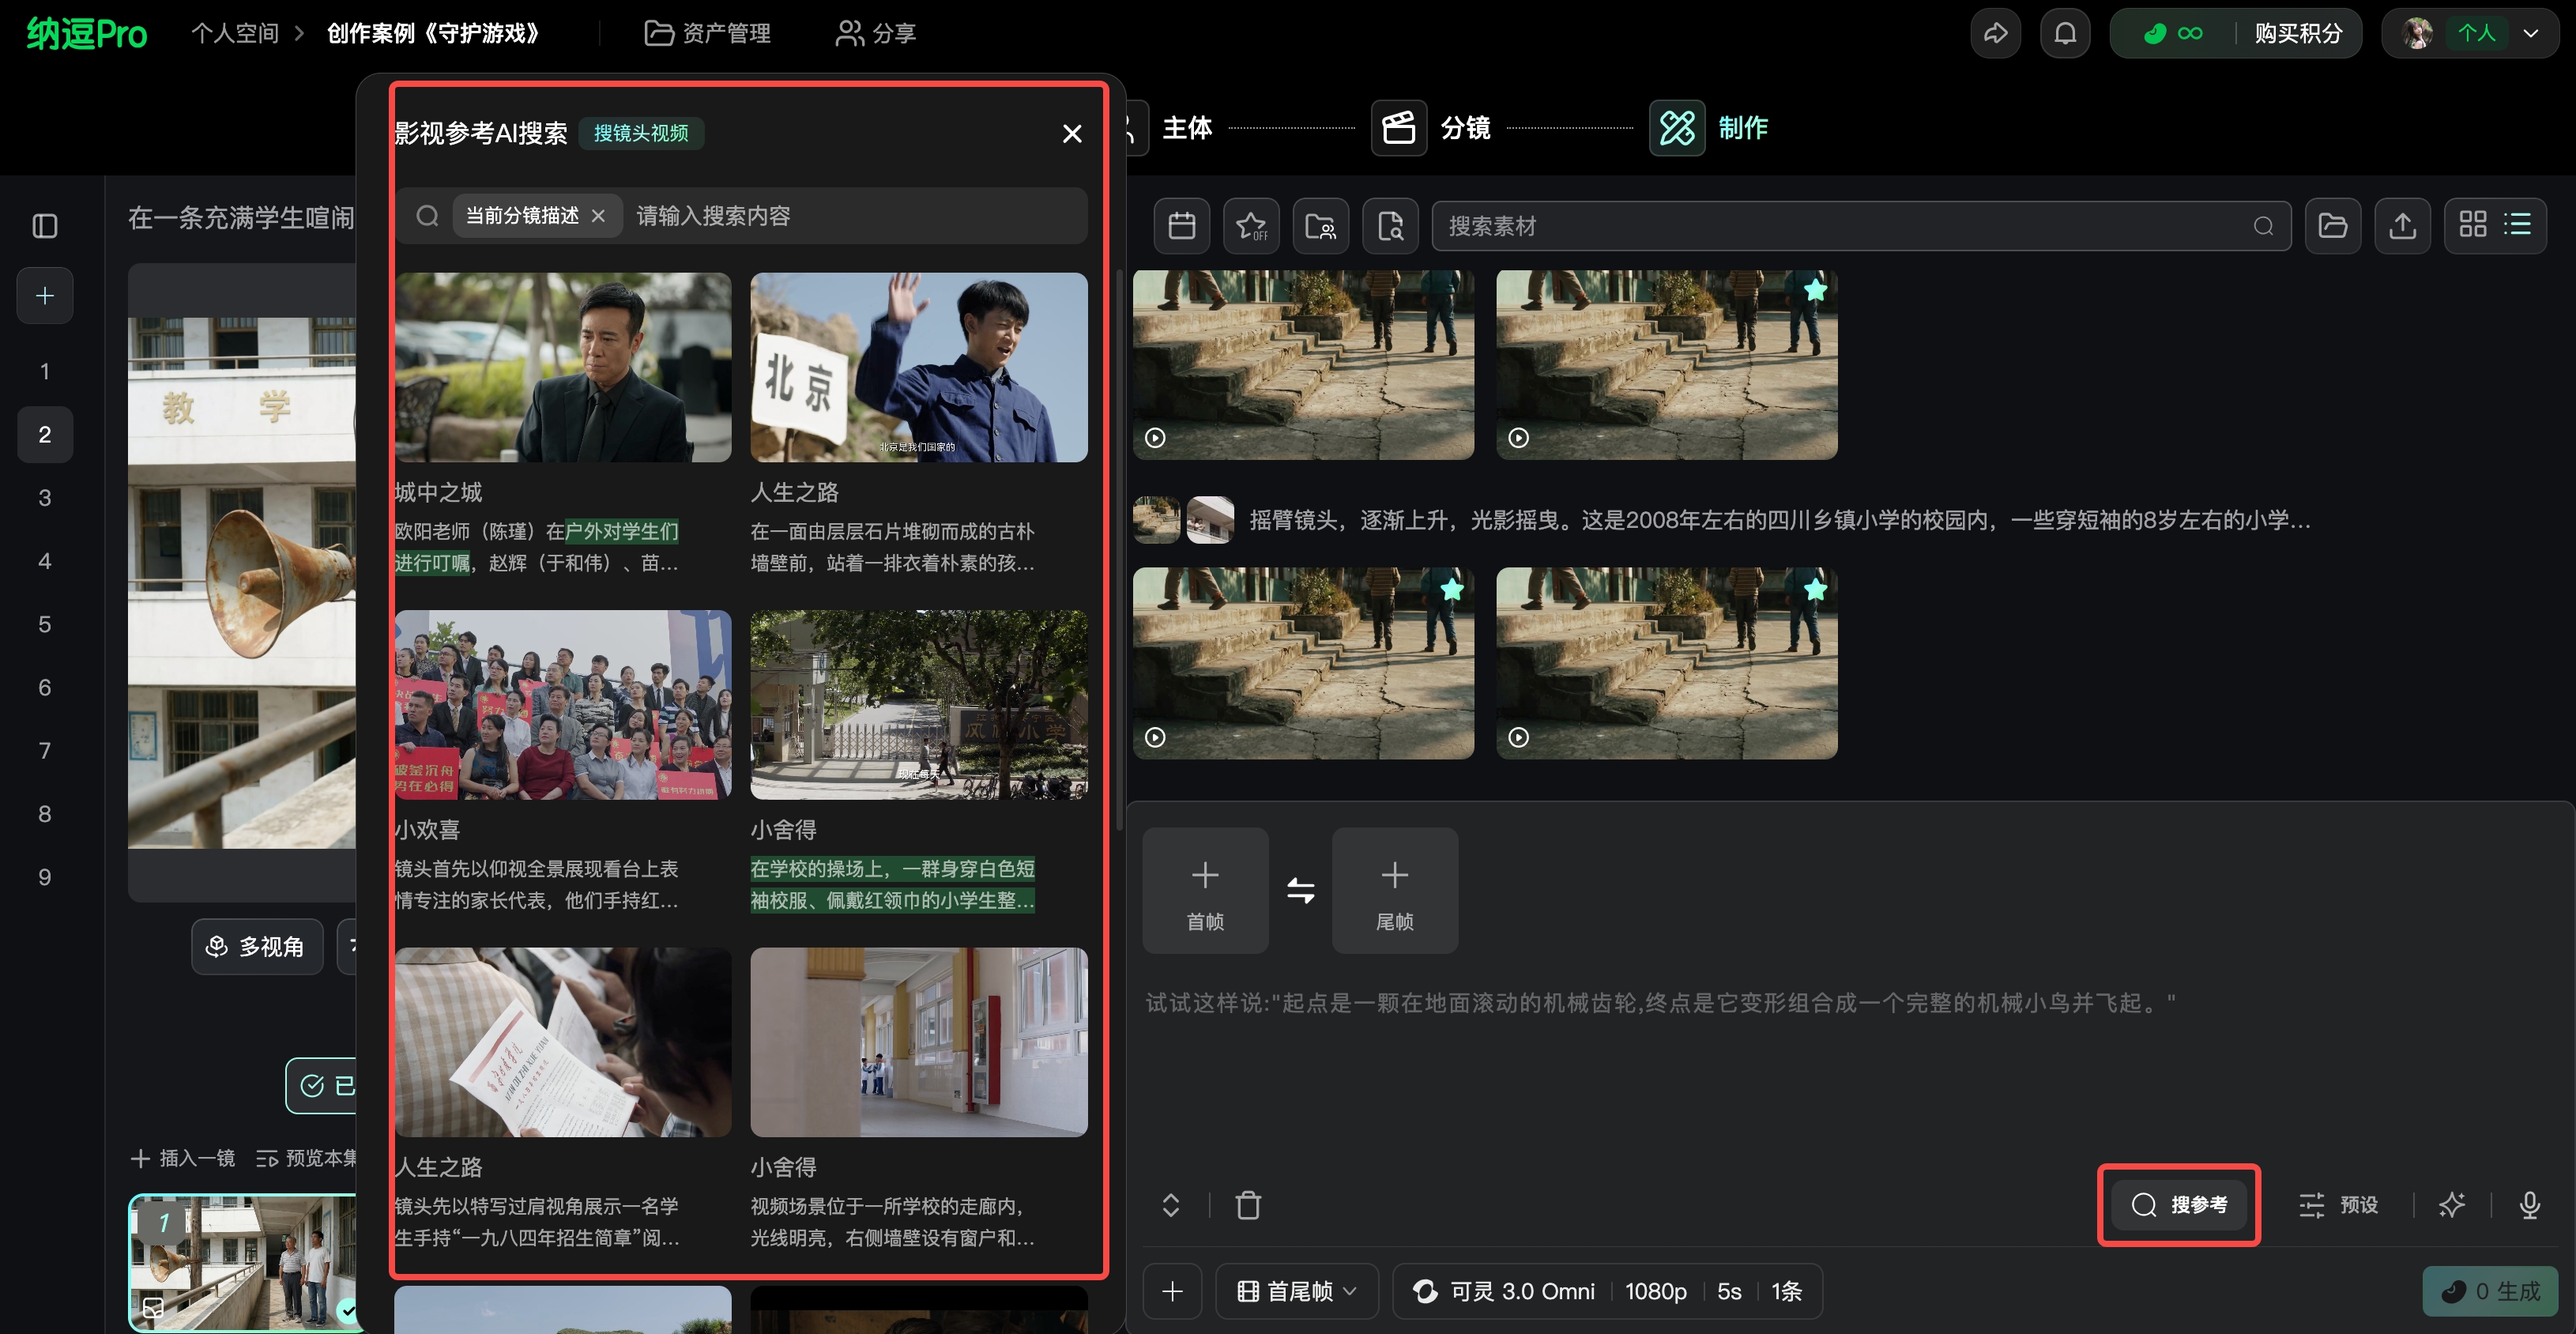Open the folder icon beside search
This screenshot has width=2576, height=1334.
pyautogui.click(x=2332, y=225)
